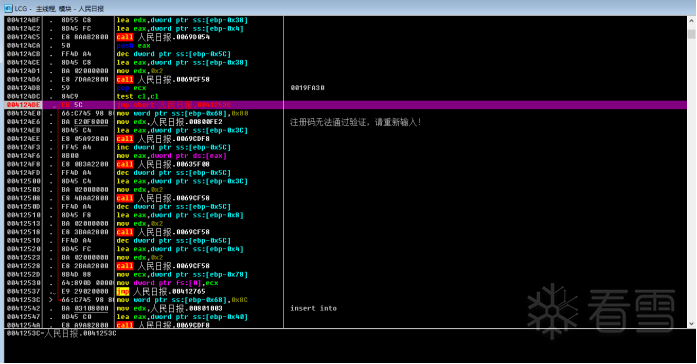The width and height of the screenshot is (697, 364).
Task: Click hex bytes BA E20F8000
Action: pyautogui.click(x=84, y=122)
